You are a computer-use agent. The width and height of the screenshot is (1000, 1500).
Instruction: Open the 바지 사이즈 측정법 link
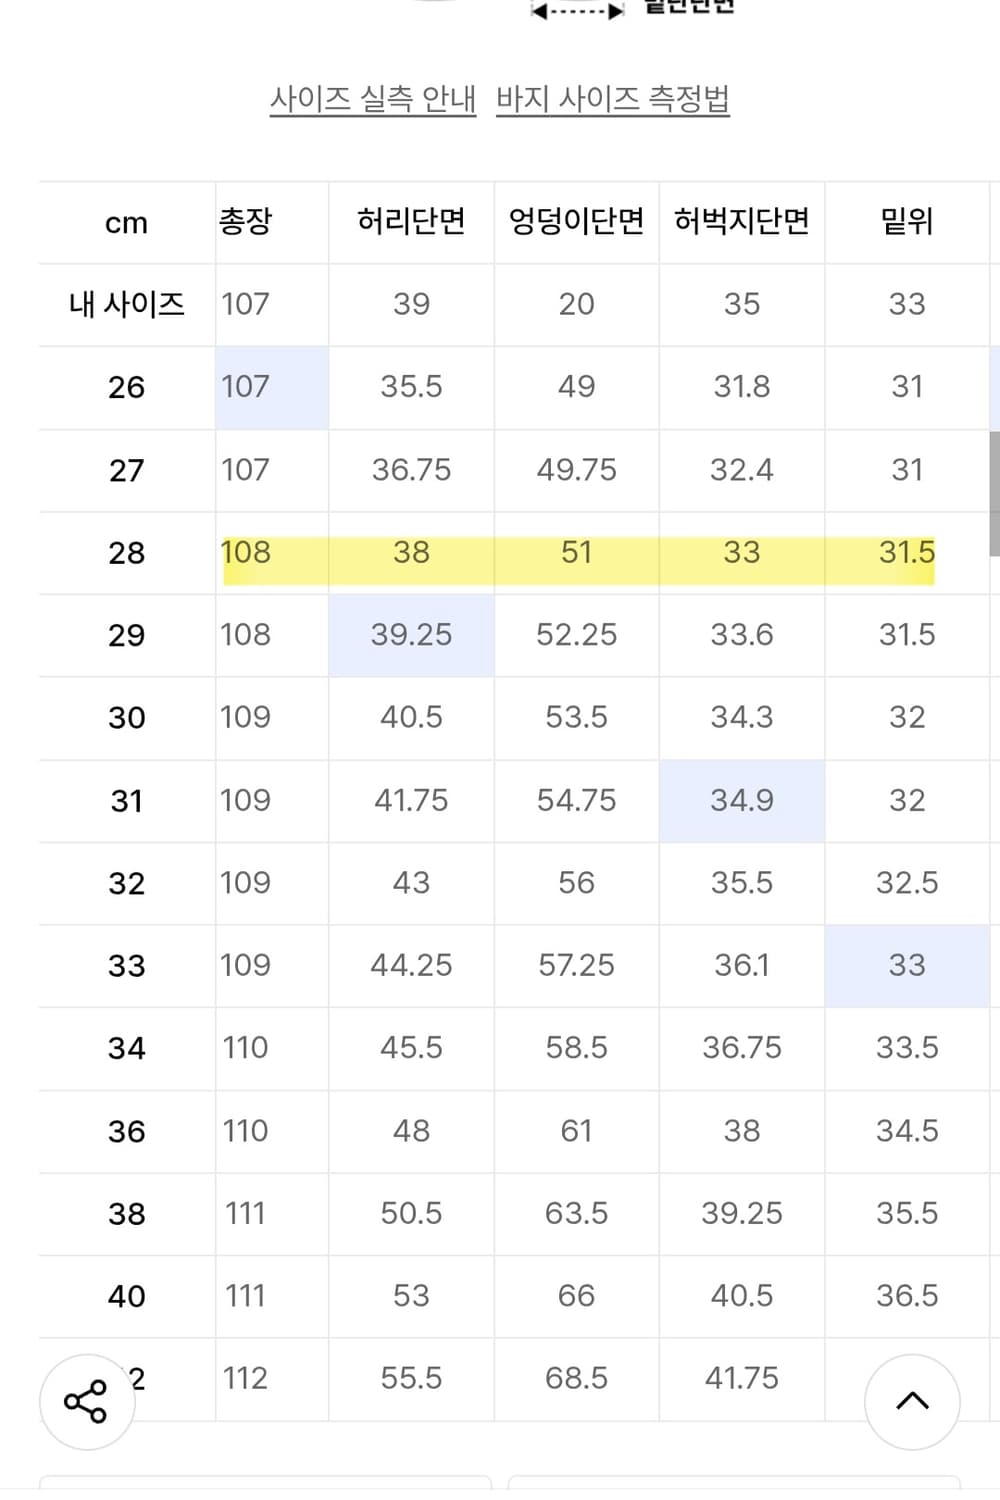click(x=613, y=99)
